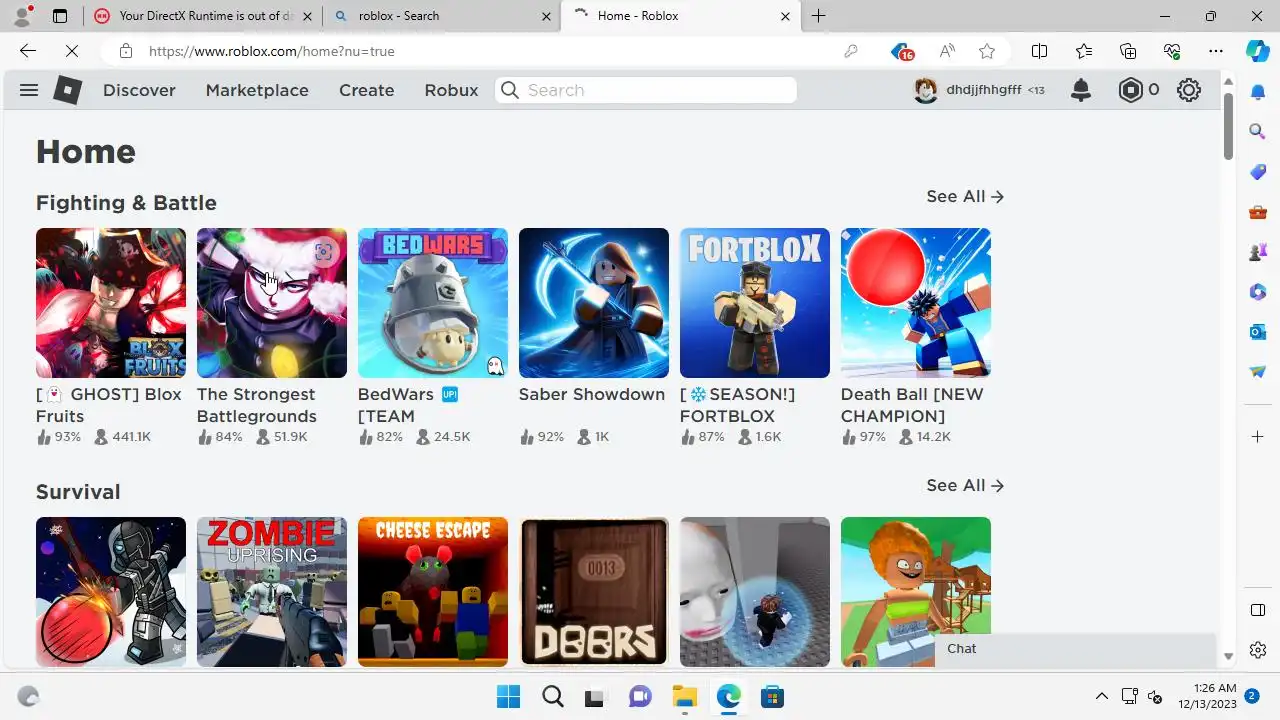The image size is (1280, 720).
Task: Open the split screen icon
Action: (1040, 51)
